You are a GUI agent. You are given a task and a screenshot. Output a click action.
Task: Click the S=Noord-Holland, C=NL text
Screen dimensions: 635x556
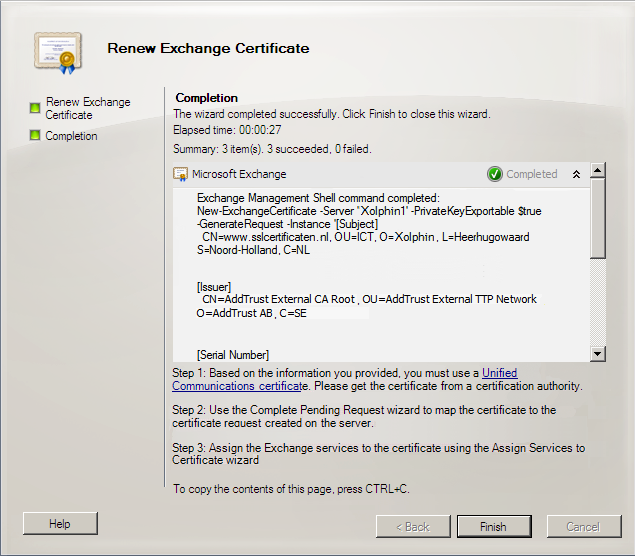coord(254,250)
